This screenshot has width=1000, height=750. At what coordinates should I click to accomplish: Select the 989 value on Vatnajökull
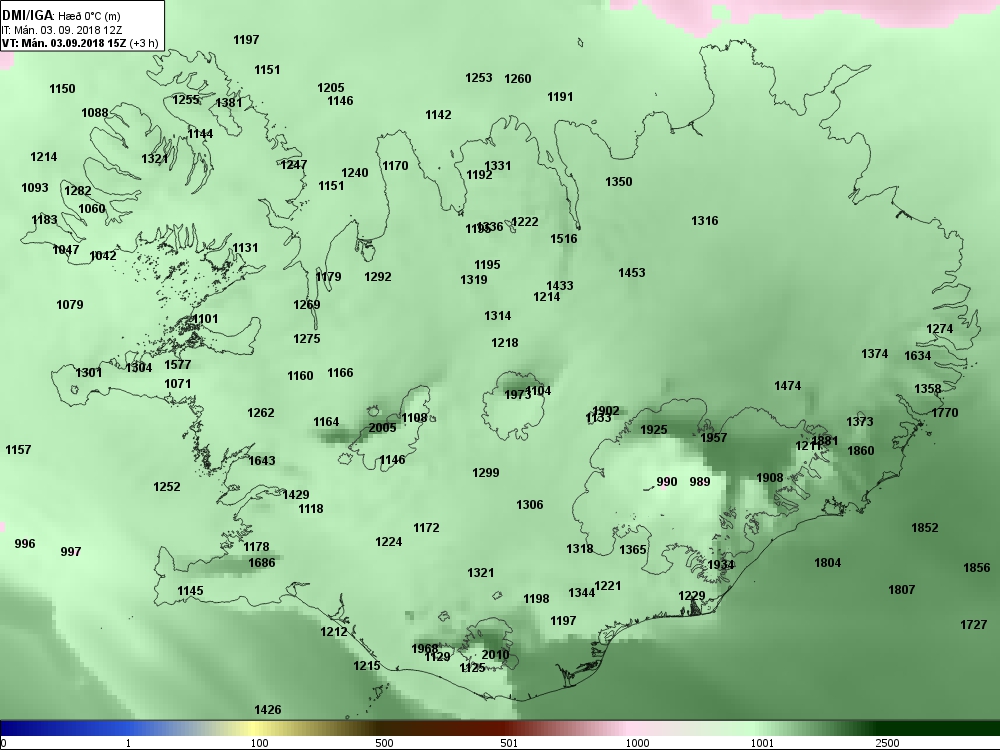click(x=700, y=482)
